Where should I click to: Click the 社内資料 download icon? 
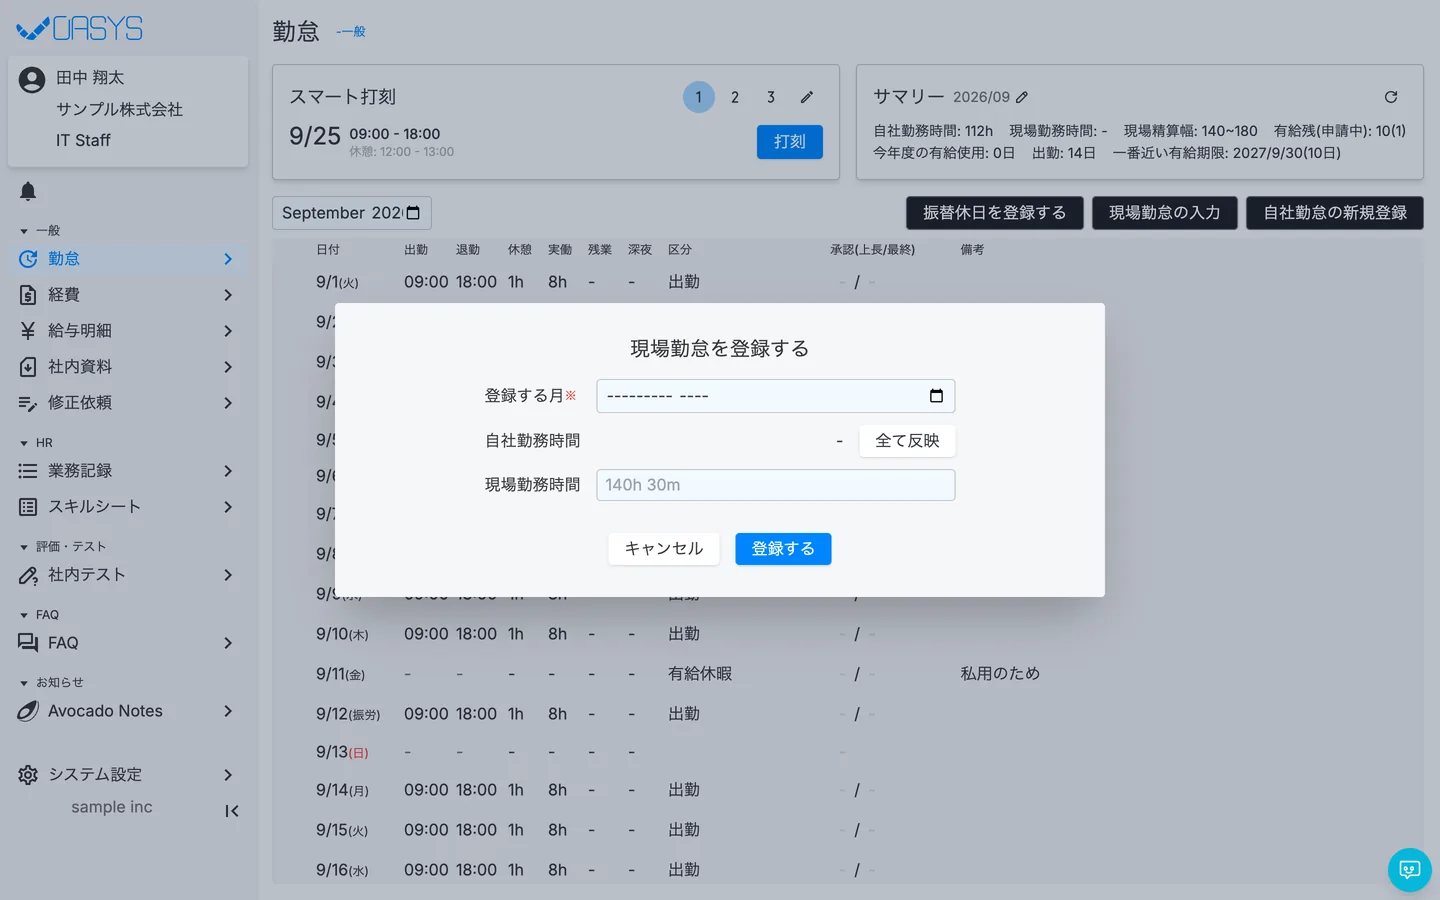tap(28, 367)
